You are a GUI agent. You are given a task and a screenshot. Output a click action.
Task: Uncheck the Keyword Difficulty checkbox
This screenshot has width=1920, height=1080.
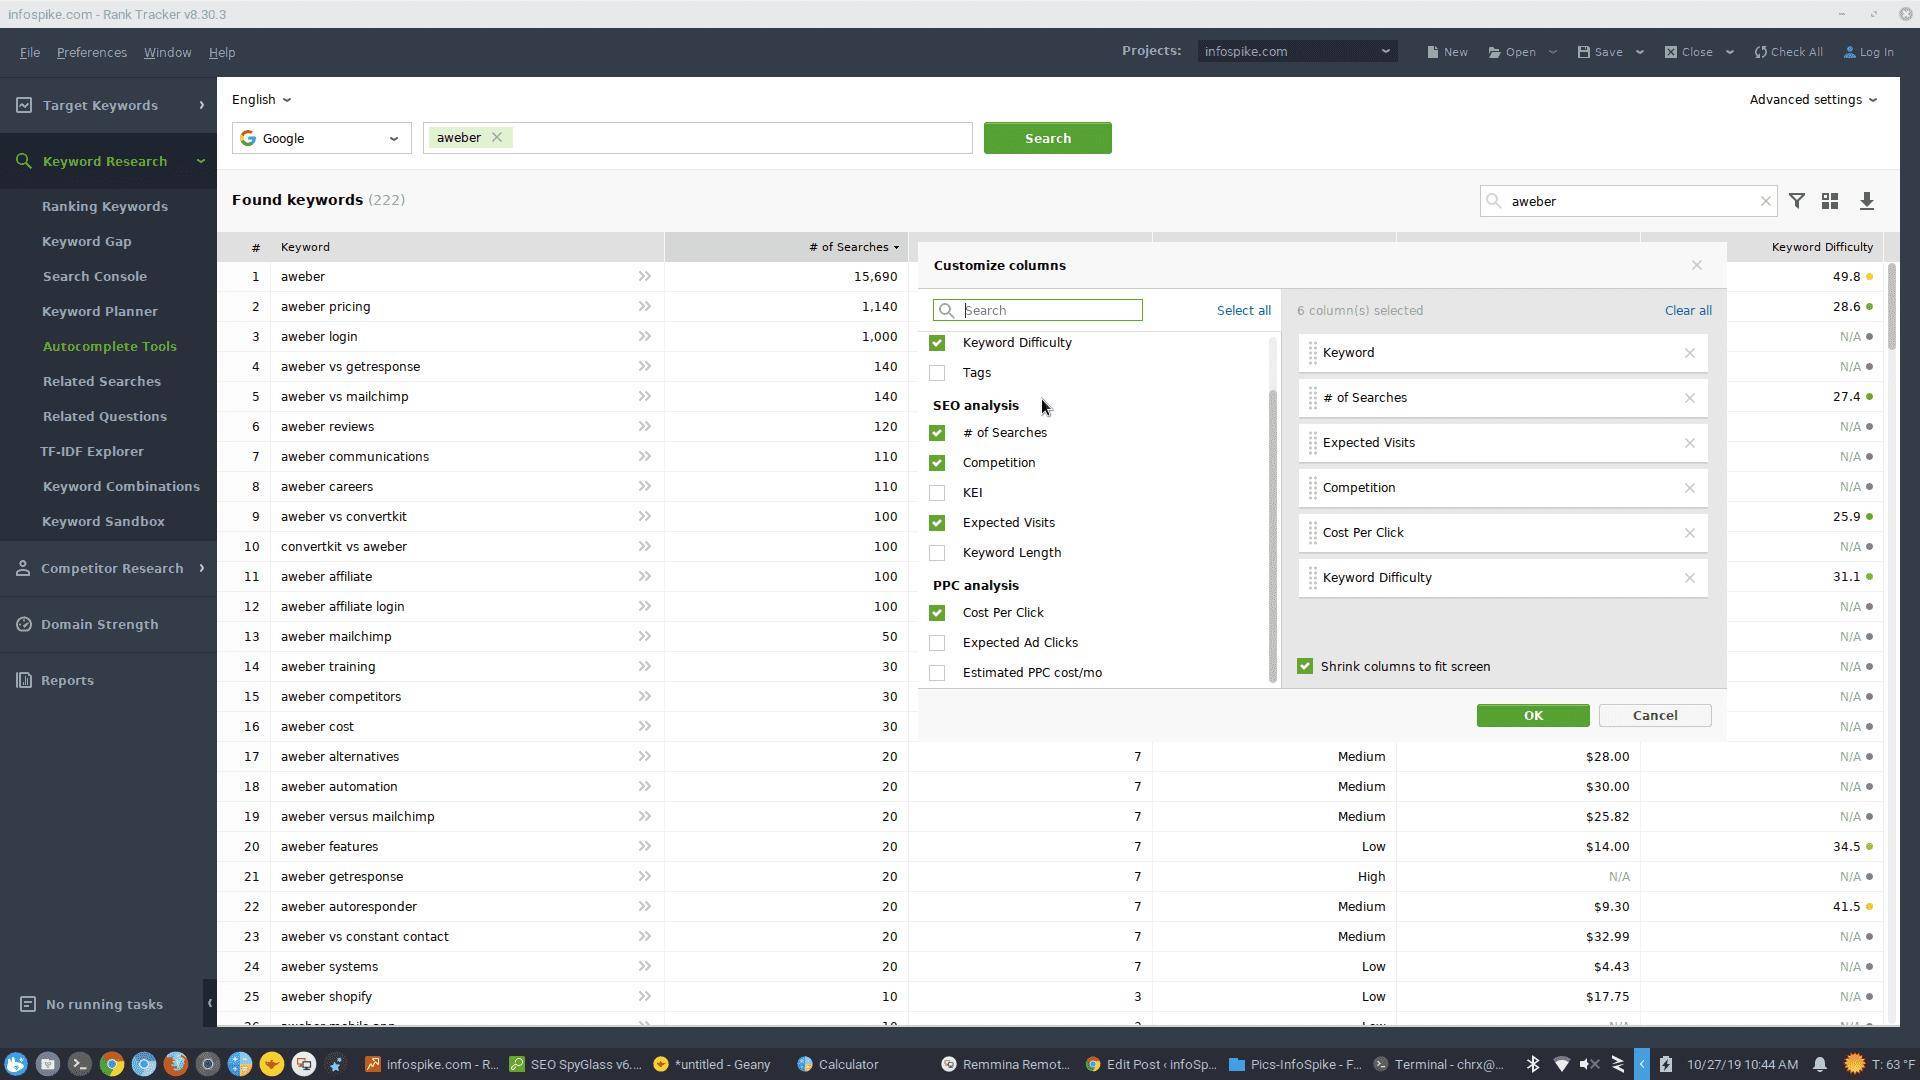click(x=937, y=343)
